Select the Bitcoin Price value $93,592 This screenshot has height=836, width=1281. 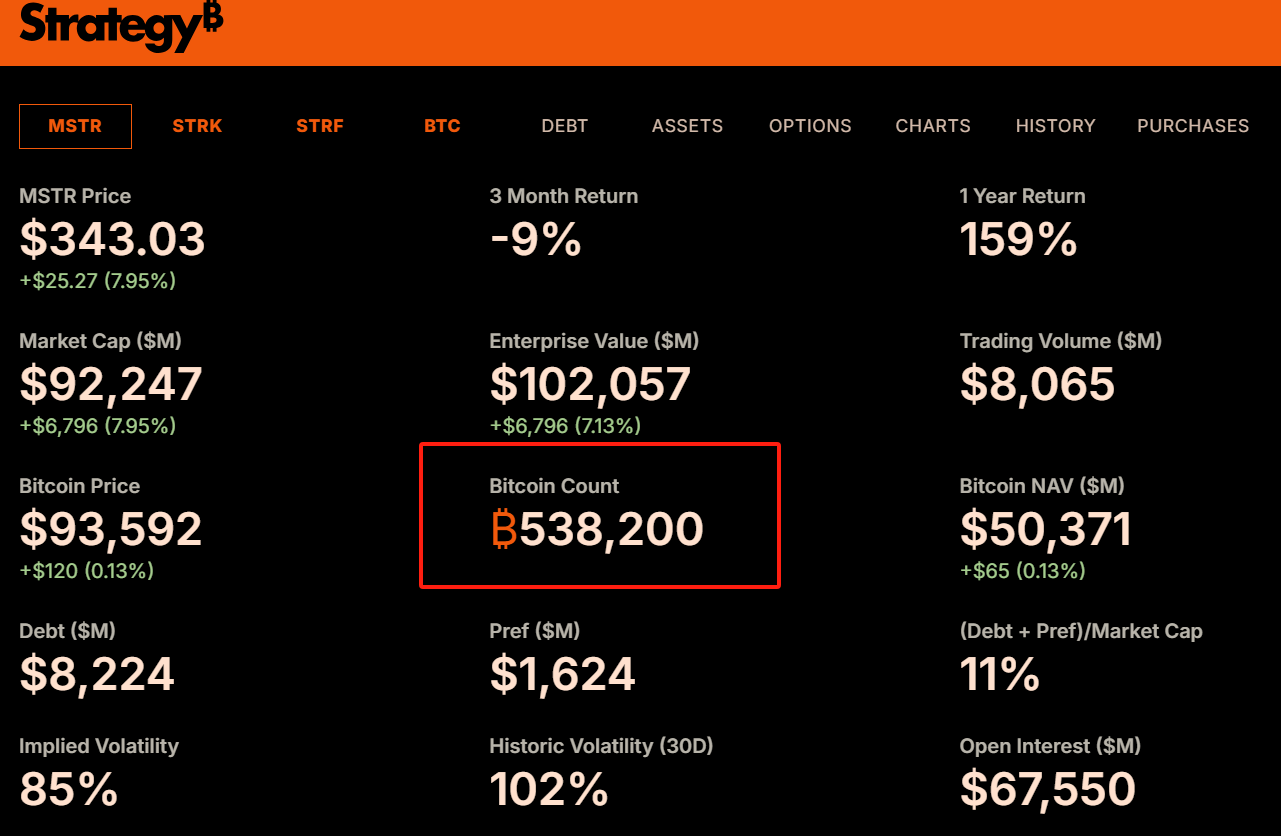click(x=111, y=530)
